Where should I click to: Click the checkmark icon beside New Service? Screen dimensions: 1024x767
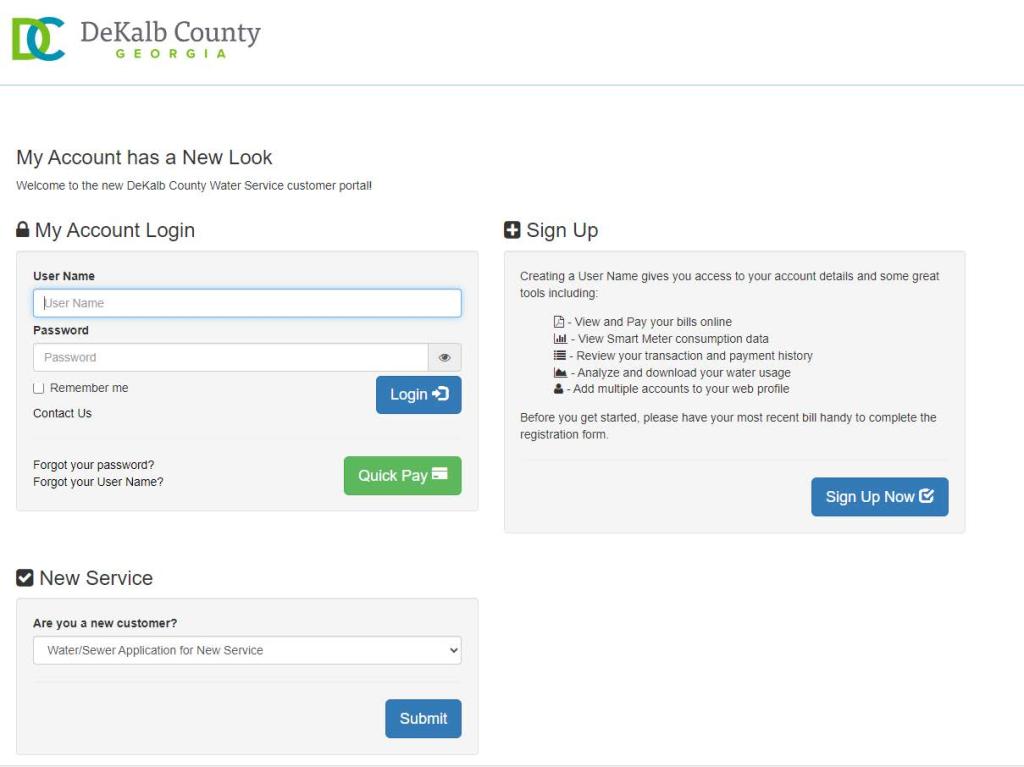tap(25, 577)
